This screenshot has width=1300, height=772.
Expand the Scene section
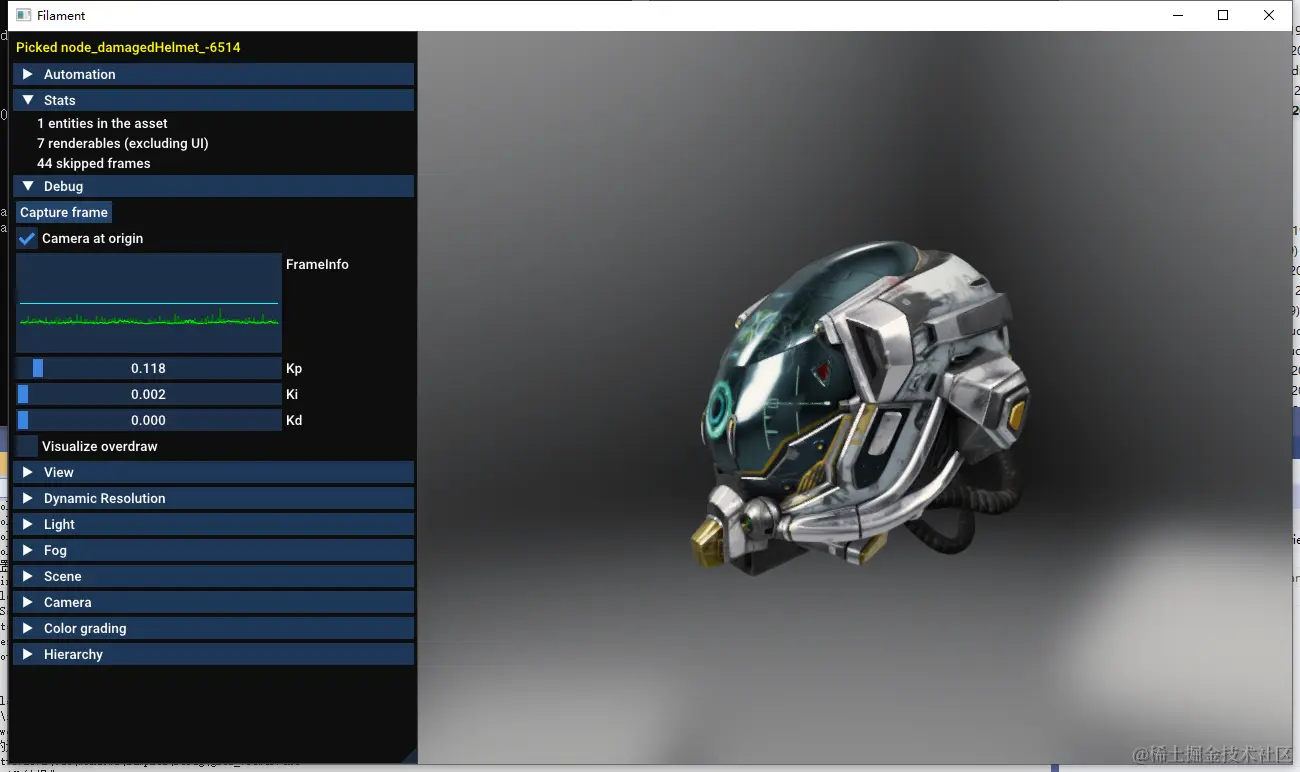coord(213,576)
